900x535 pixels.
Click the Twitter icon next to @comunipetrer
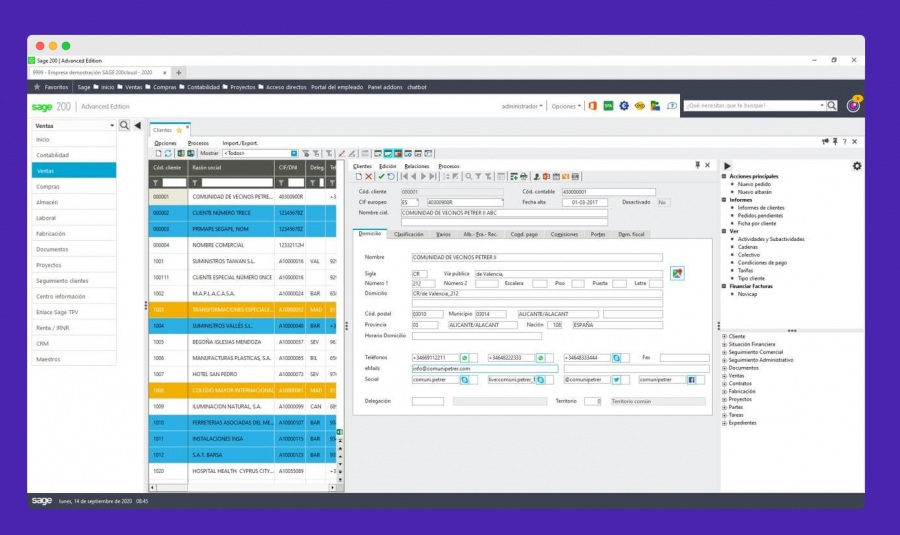(x=616, y=380)
